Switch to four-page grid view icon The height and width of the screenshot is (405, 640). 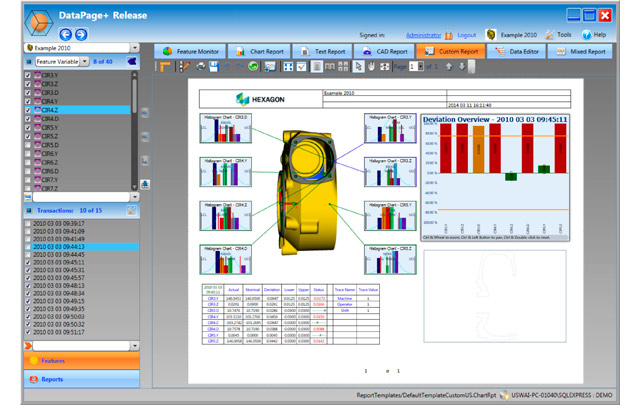pos(343,67)
